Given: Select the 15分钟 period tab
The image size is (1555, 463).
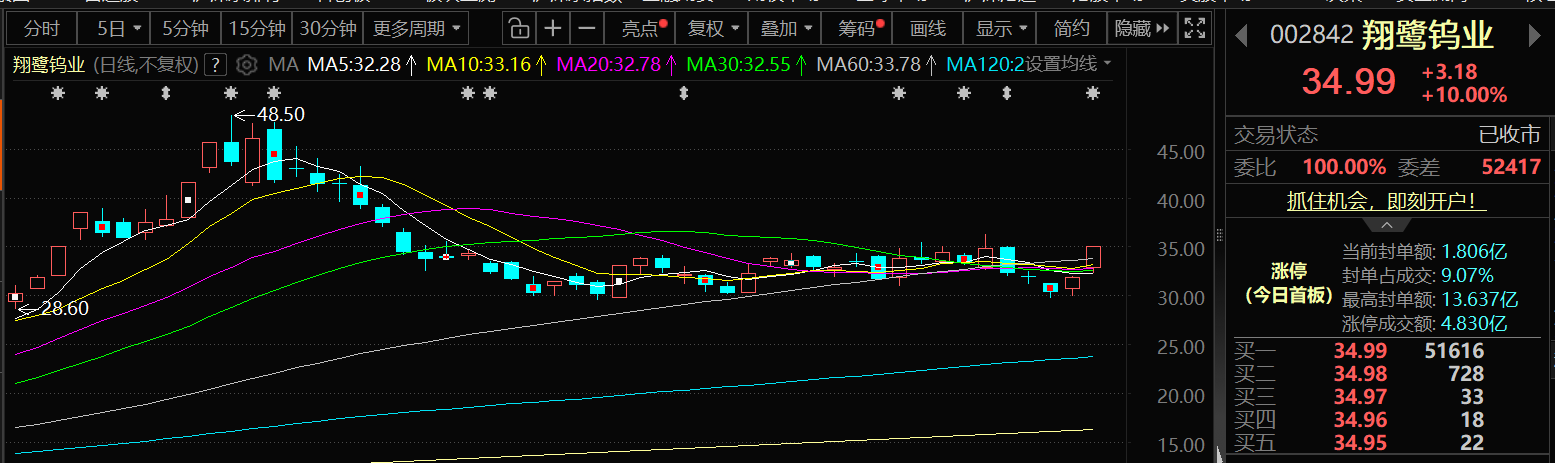Looking at the screenshot, I should point(255,28).
